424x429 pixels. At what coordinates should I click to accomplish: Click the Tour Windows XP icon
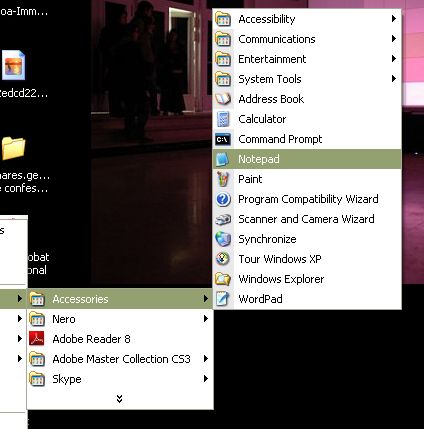coord(223,259)
